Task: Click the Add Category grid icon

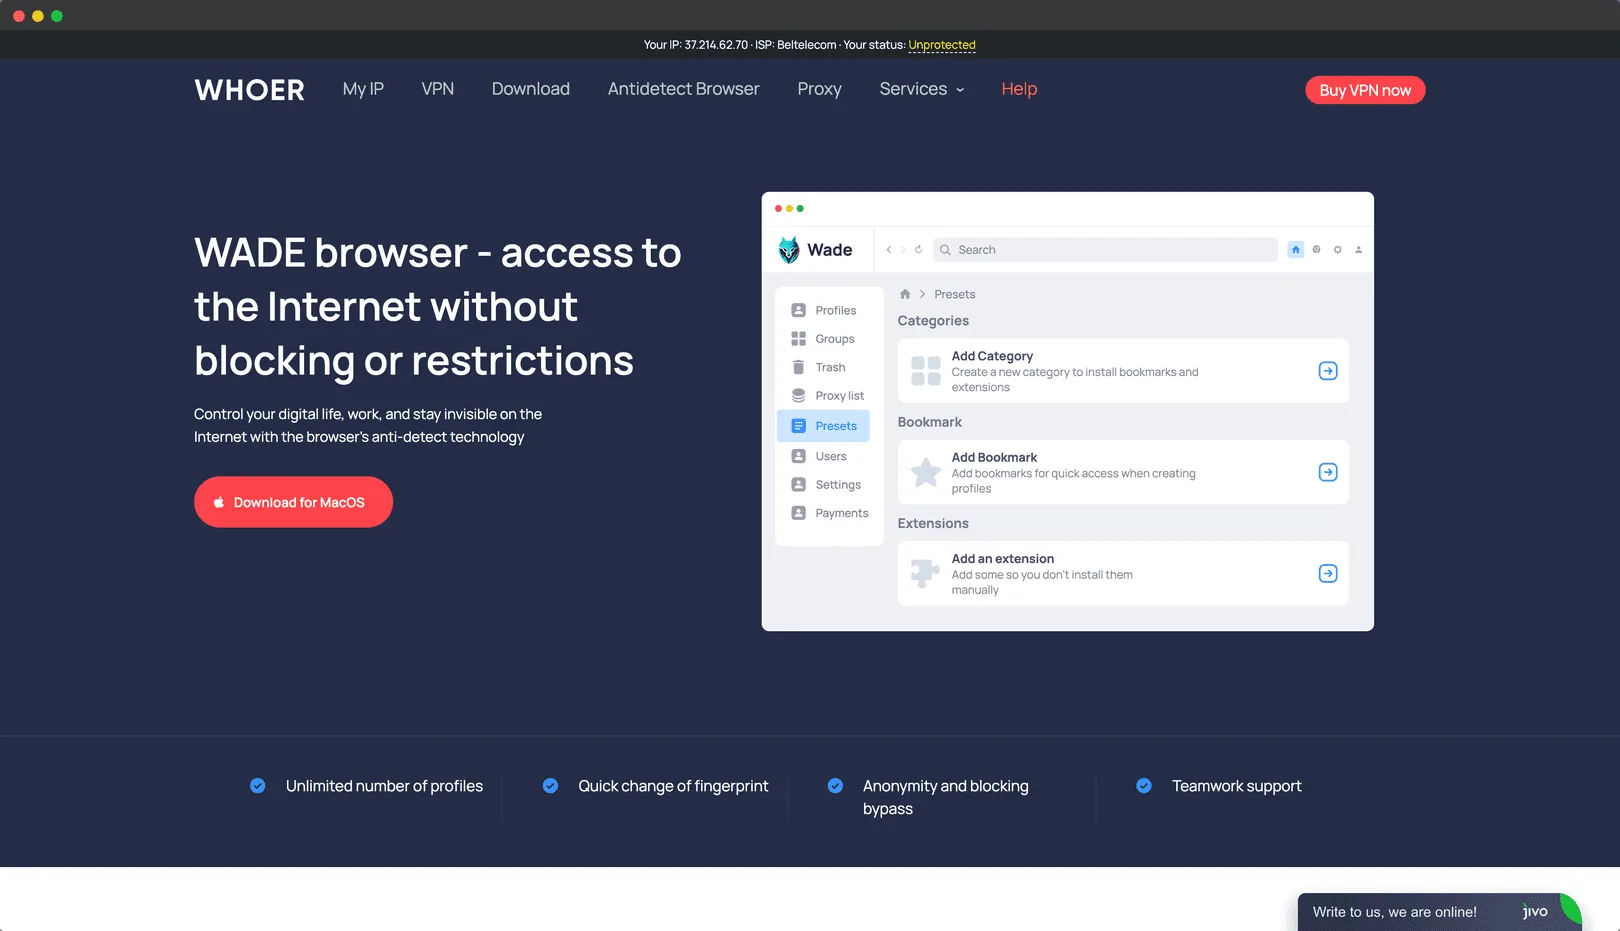Action: (926, 371)
